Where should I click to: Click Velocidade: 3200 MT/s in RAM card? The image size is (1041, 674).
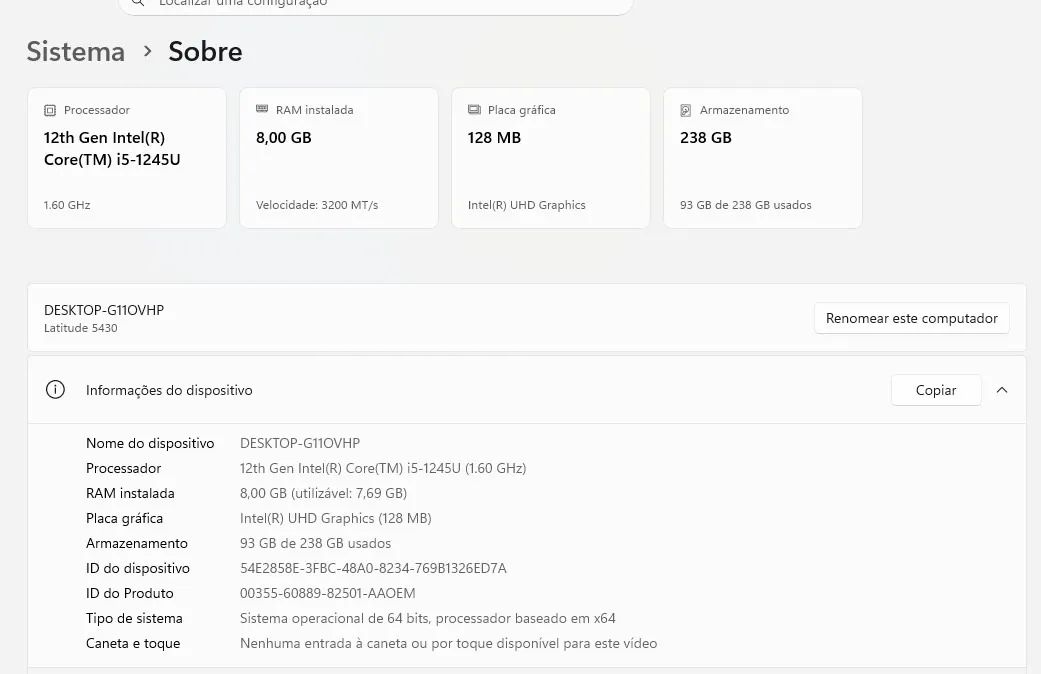point(317,205)
